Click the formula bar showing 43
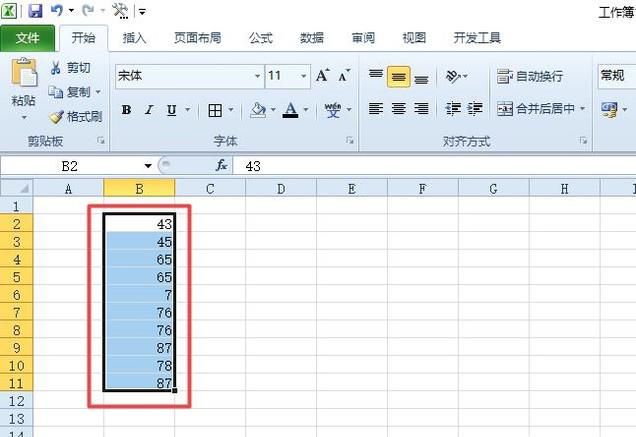The image size is (636, 437). [434, 166]
